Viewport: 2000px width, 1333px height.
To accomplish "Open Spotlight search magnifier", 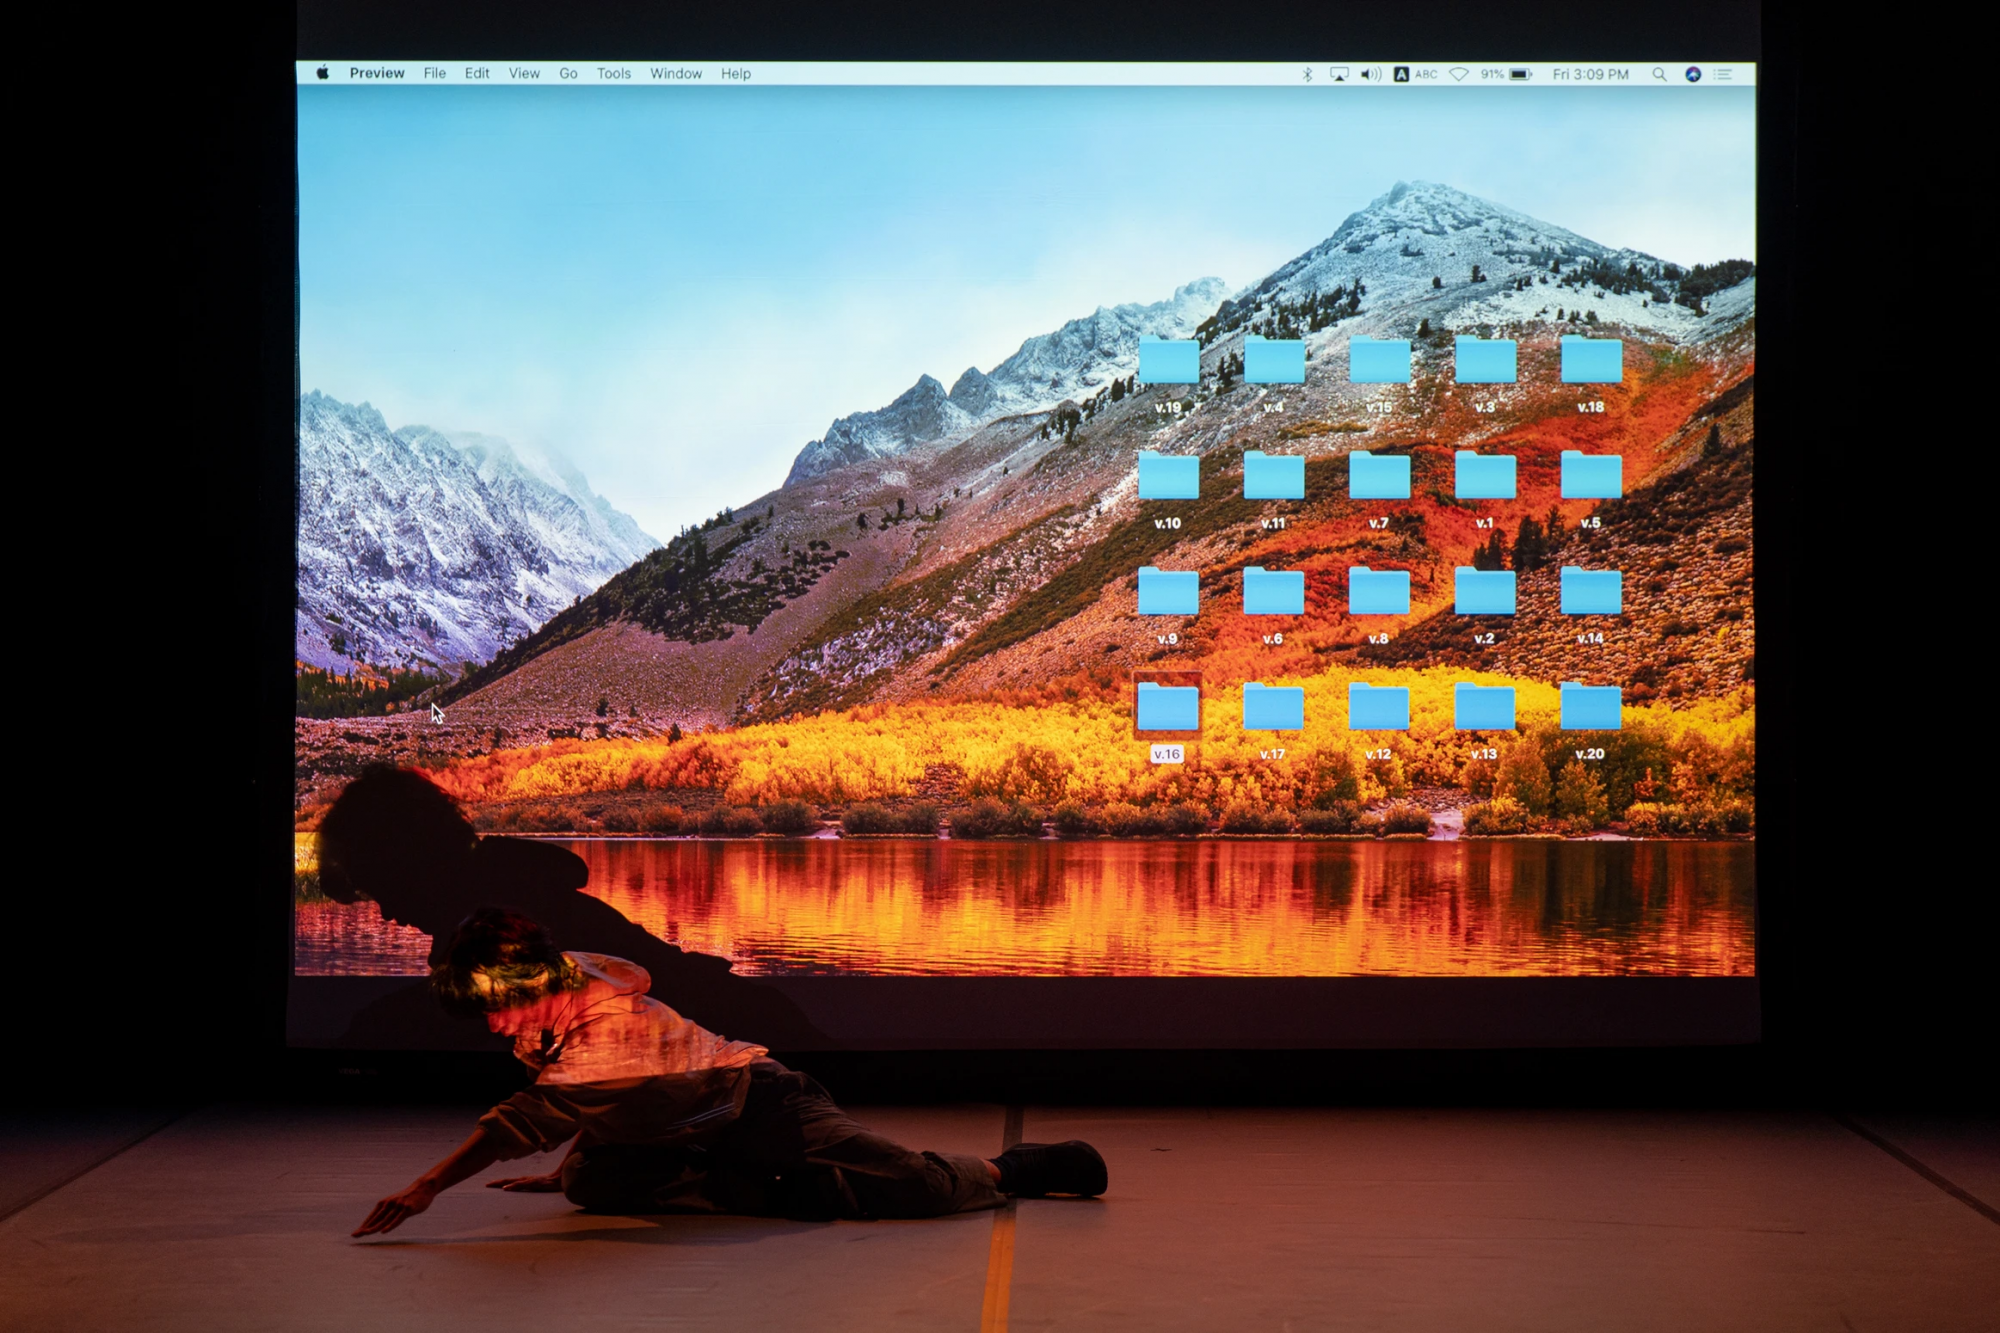I will click(1659, 74).
